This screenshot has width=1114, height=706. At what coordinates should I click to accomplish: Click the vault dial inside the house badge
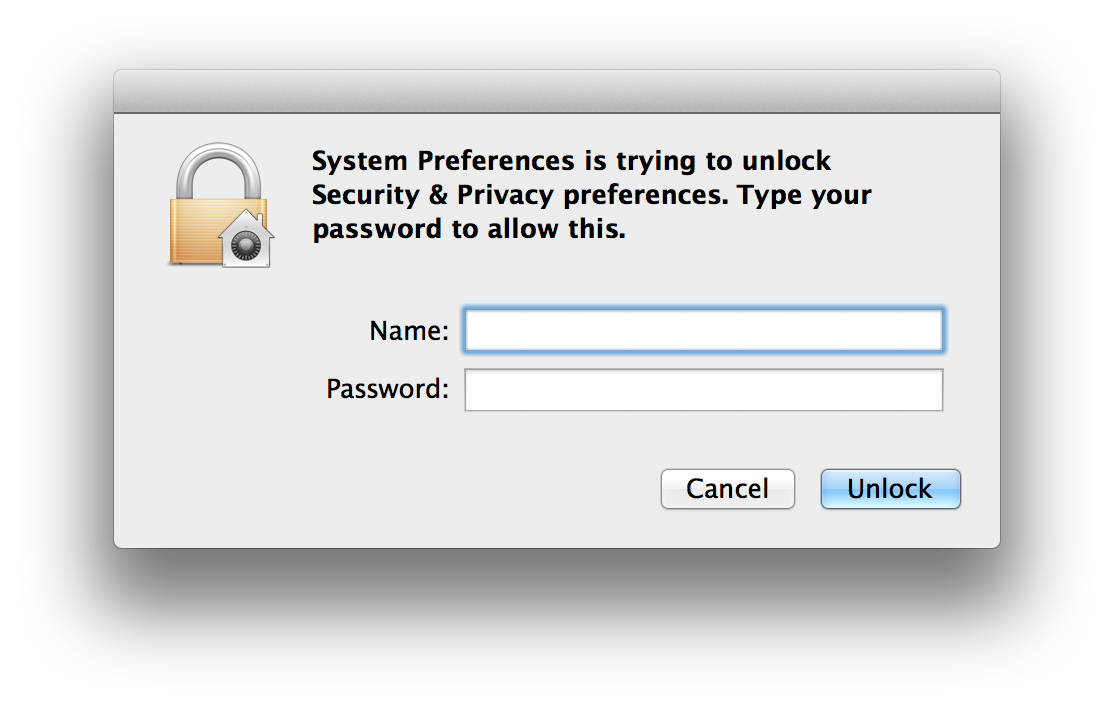[246, 246]
